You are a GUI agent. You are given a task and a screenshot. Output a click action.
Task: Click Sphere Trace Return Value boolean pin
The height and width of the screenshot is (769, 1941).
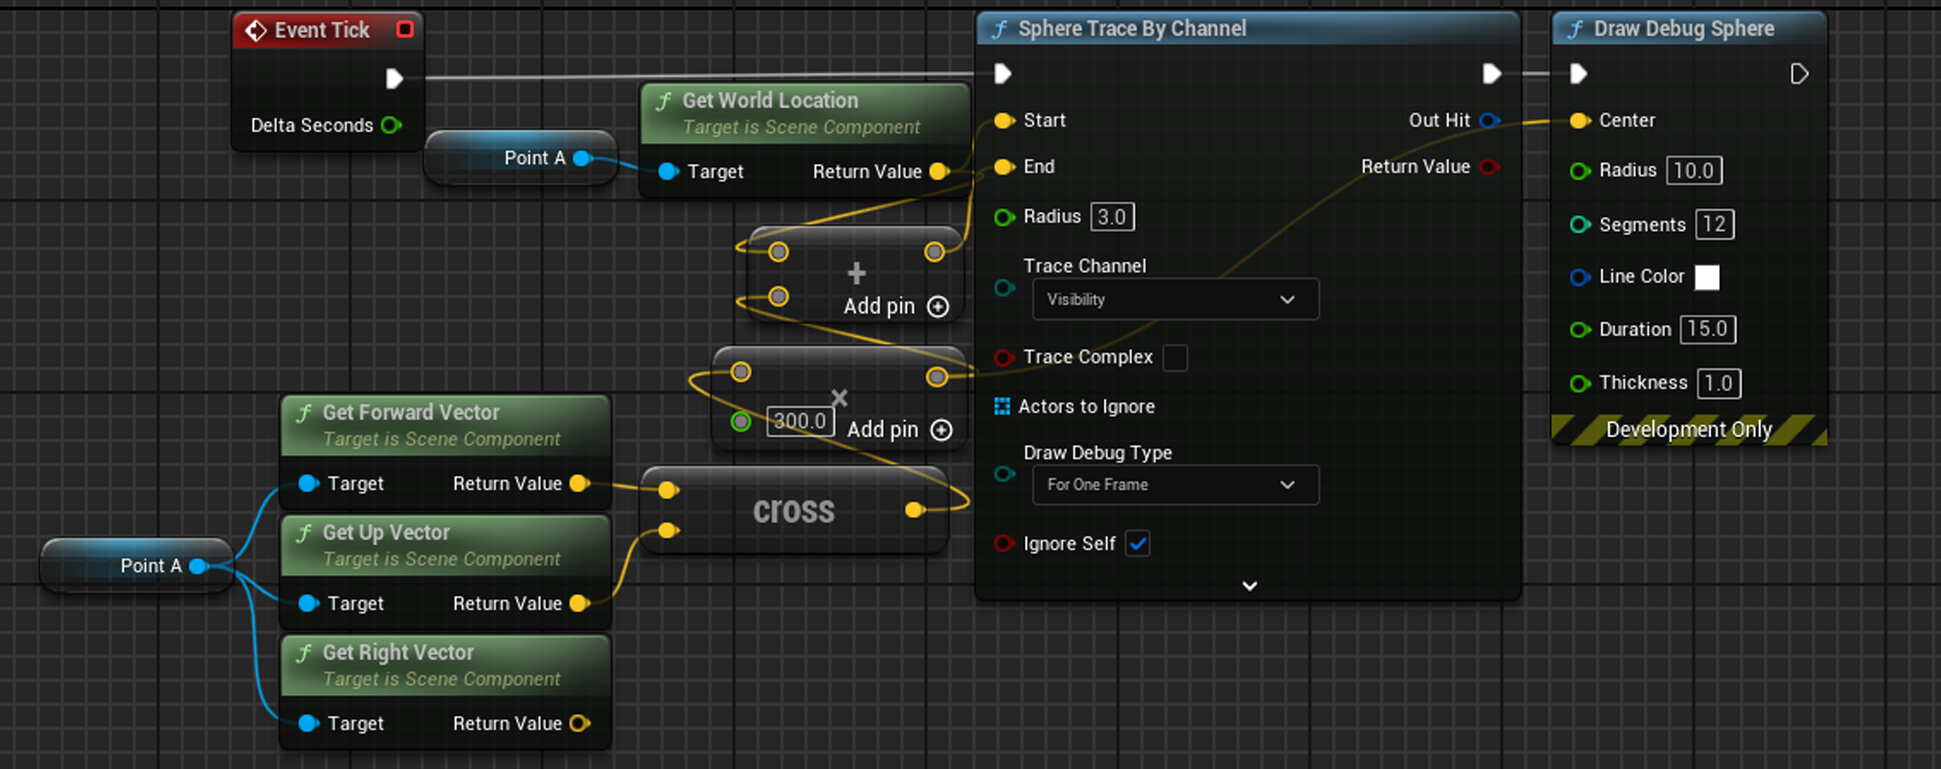tap(1489, 166)
